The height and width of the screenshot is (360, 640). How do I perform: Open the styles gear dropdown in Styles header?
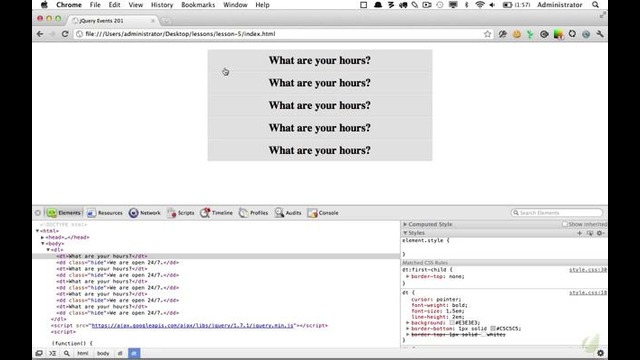pyautogui.click(x=600, y=233)
